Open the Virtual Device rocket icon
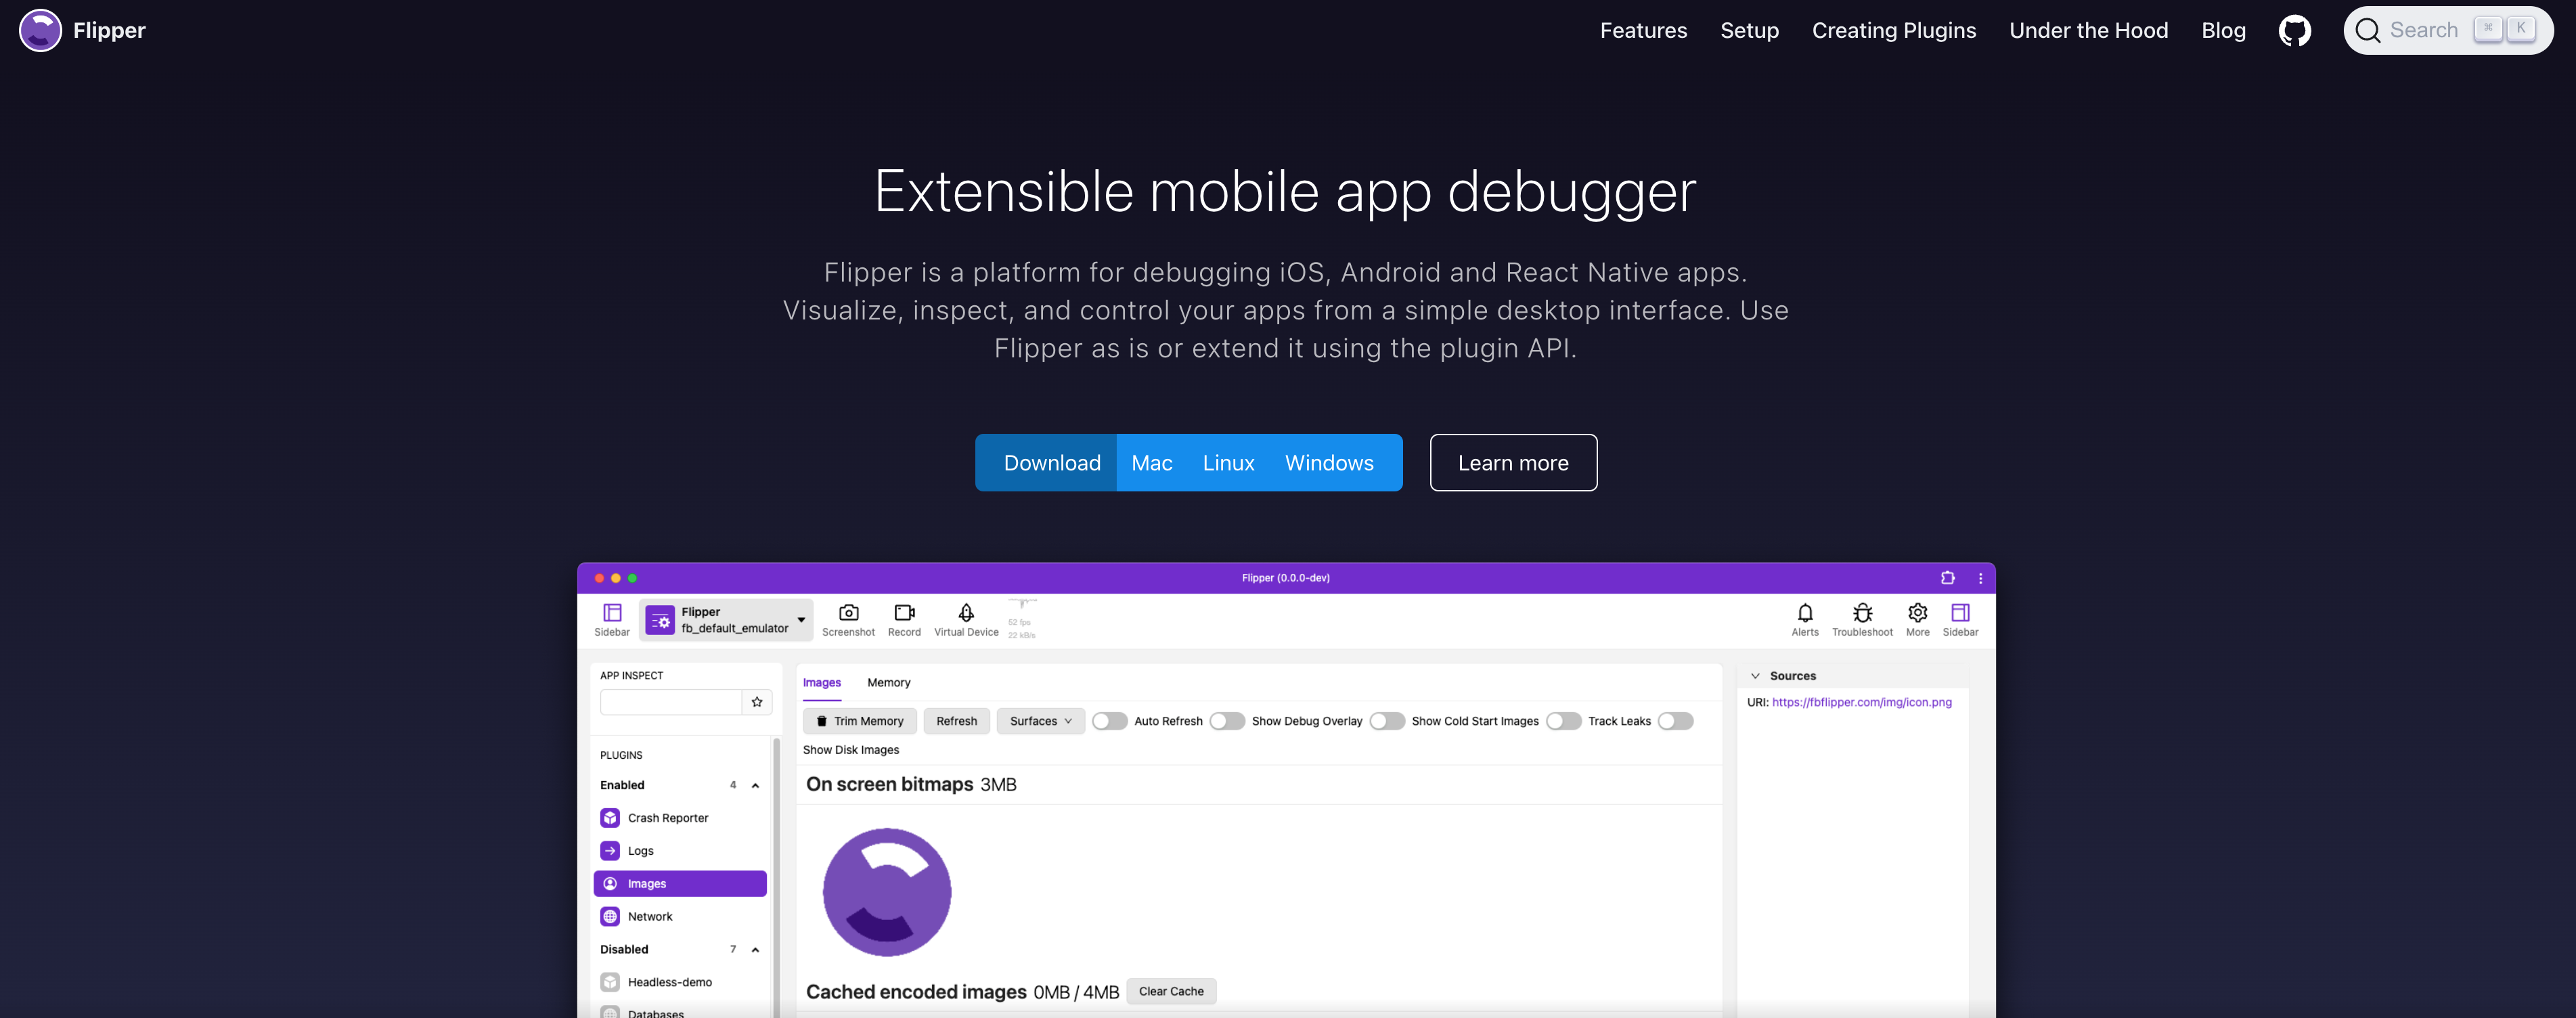This screenshot has width=2576, height=1018. tap(966, 613)
